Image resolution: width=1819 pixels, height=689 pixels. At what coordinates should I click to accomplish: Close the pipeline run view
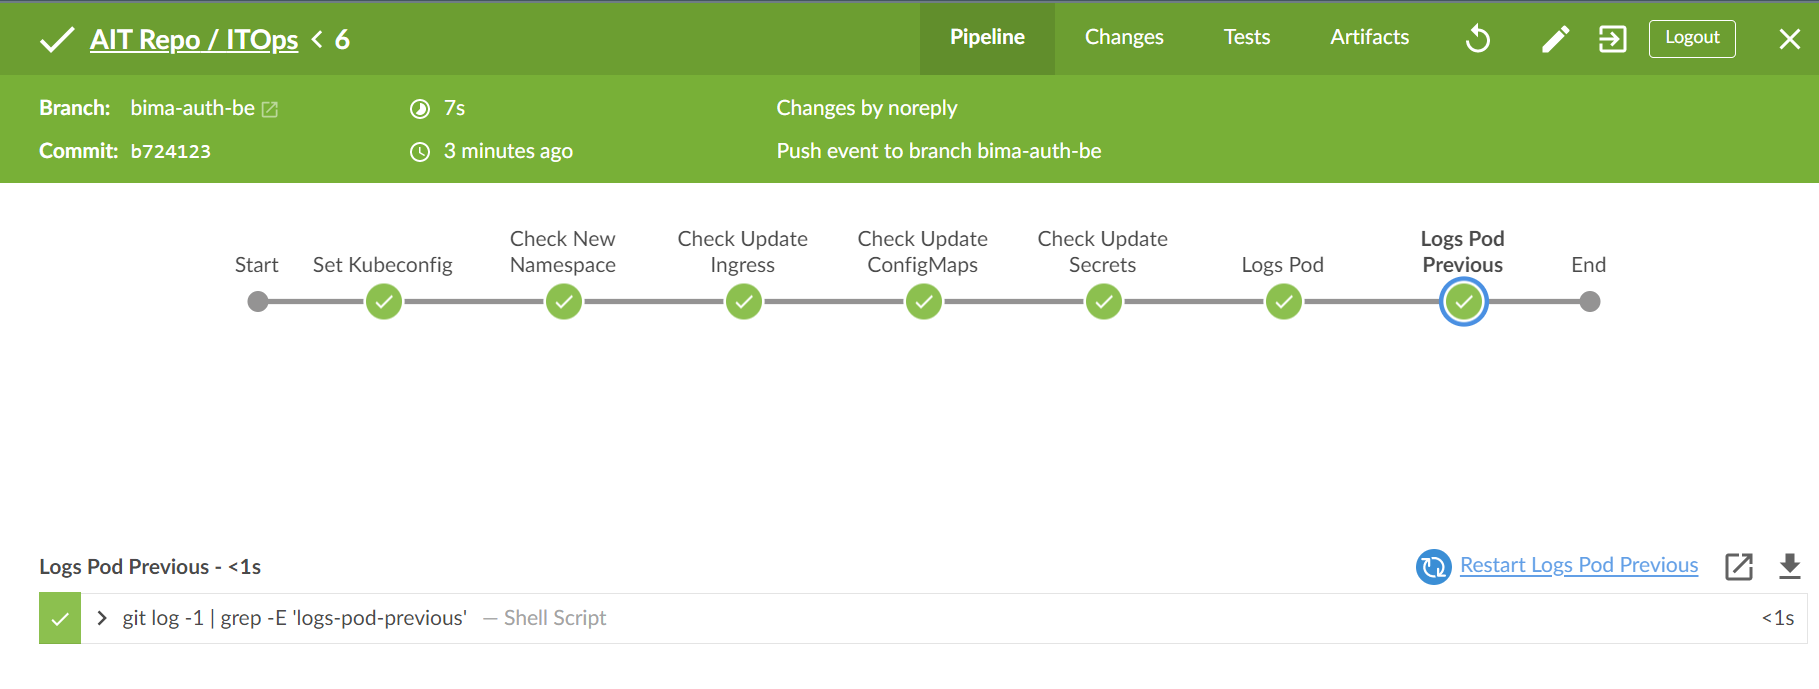pyautogui.click(x=1789, y=39)
